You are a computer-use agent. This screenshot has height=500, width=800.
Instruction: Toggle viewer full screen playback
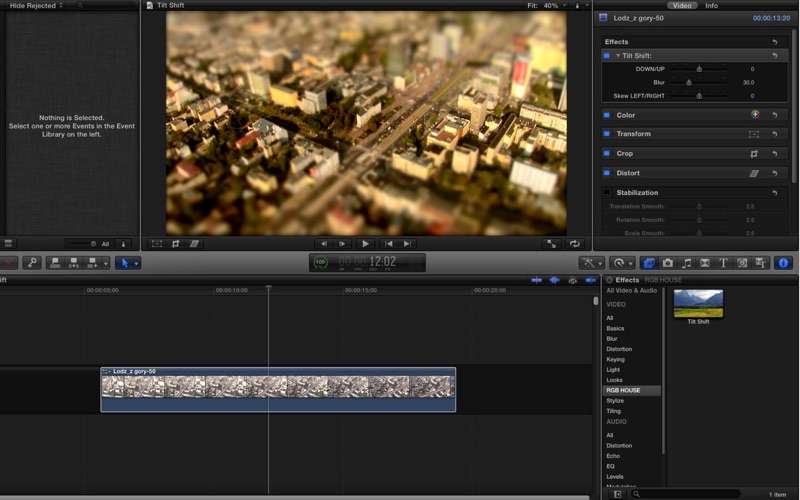[551, 243]
